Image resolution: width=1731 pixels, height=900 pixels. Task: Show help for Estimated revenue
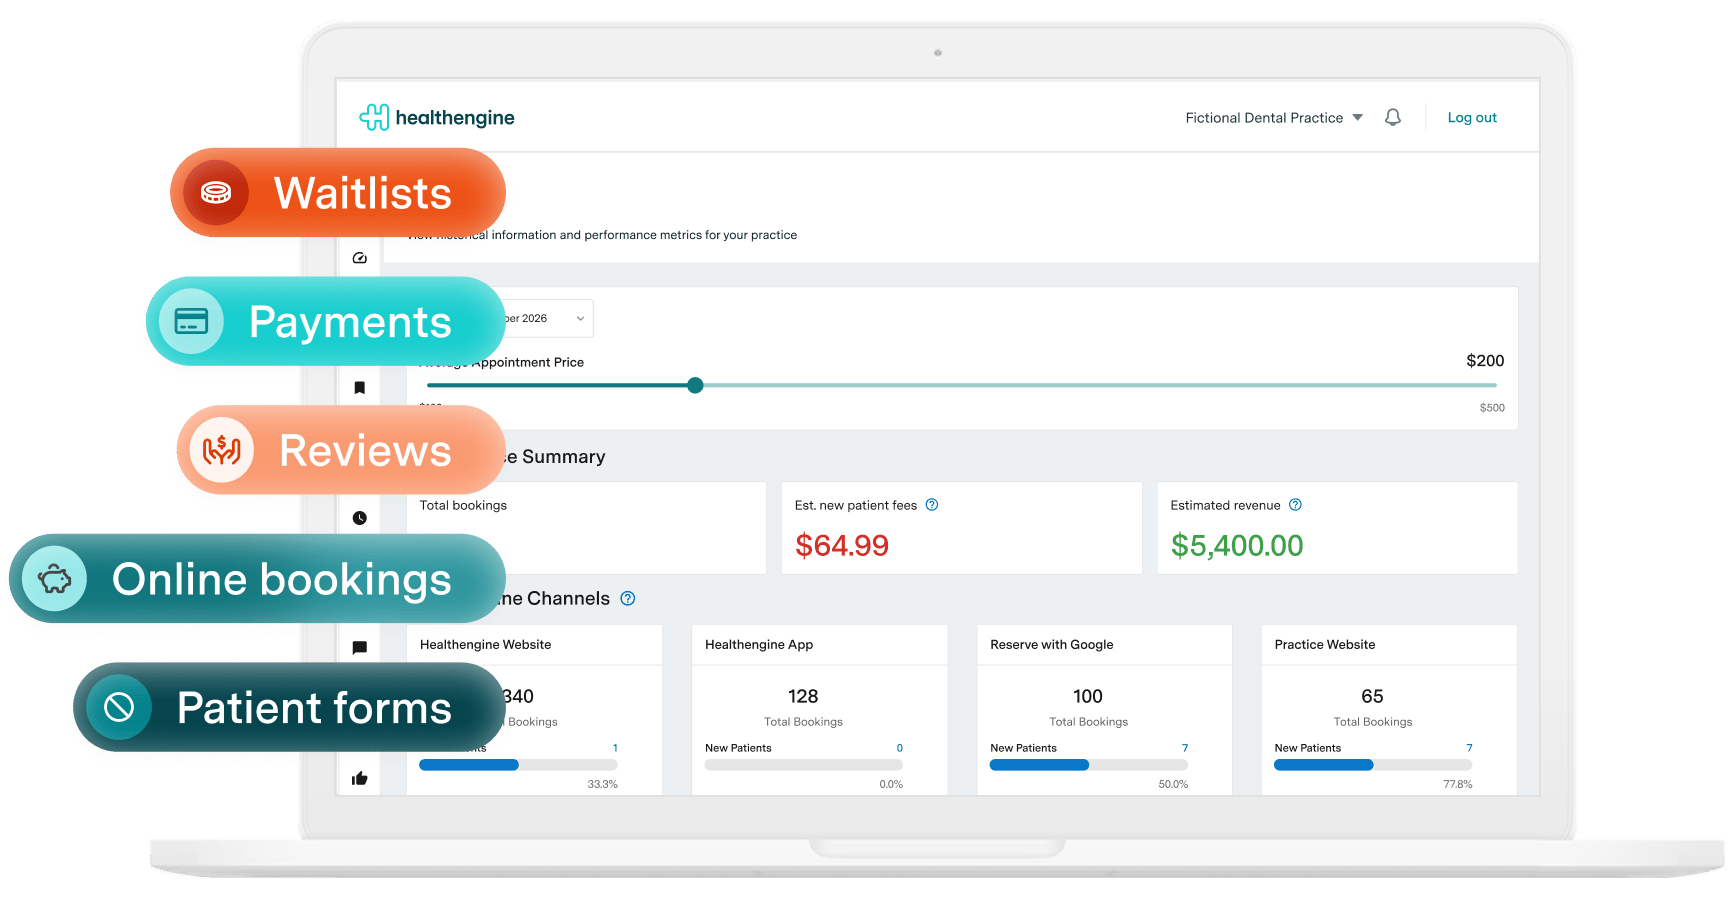pyautogui.click(x=1295, y=505)
